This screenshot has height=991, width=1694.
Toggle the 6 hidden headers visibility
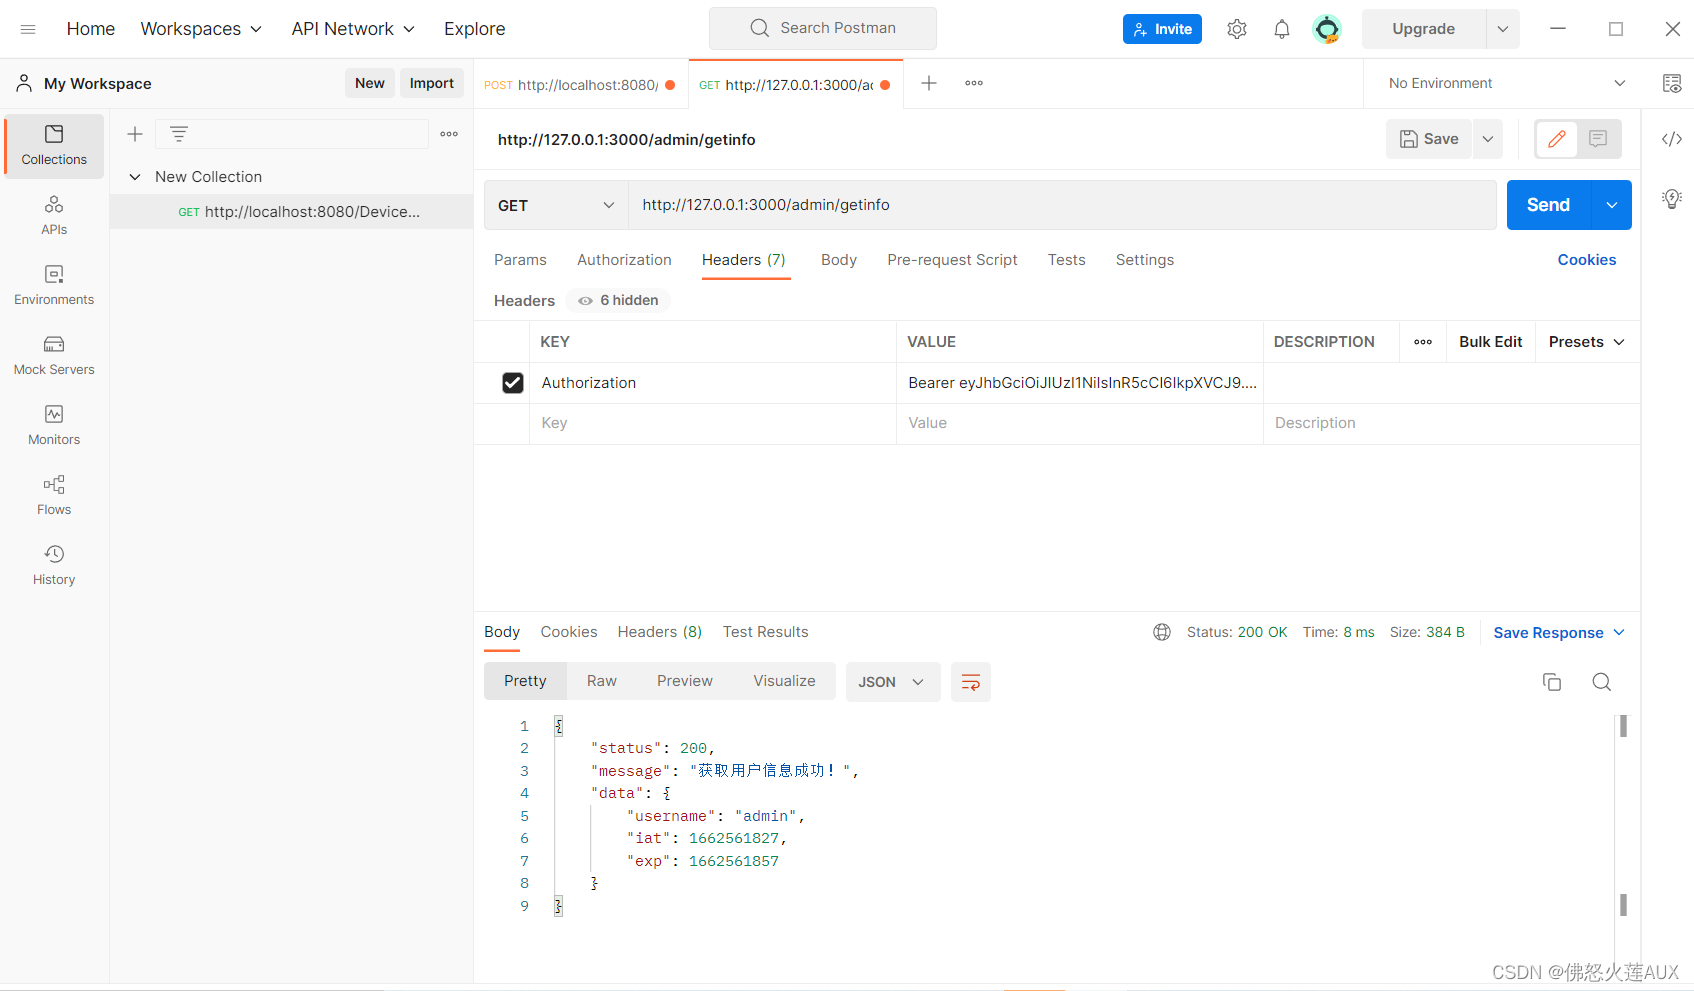(619, 300)
